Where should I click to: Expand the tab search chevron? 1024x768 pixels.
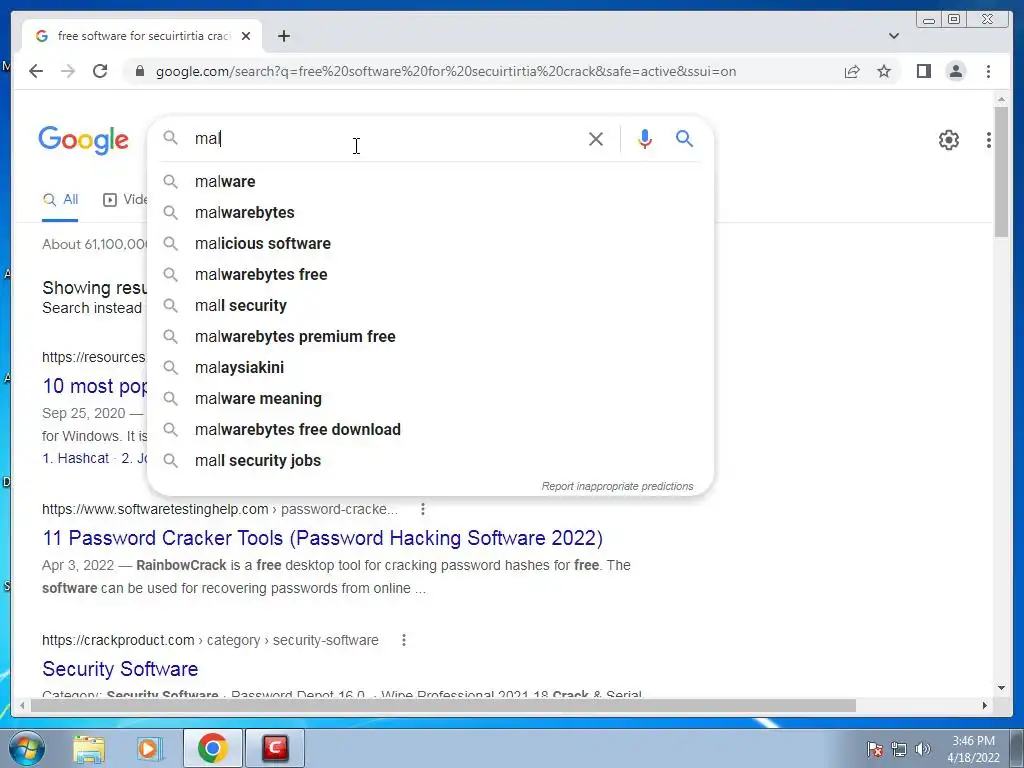894,36
